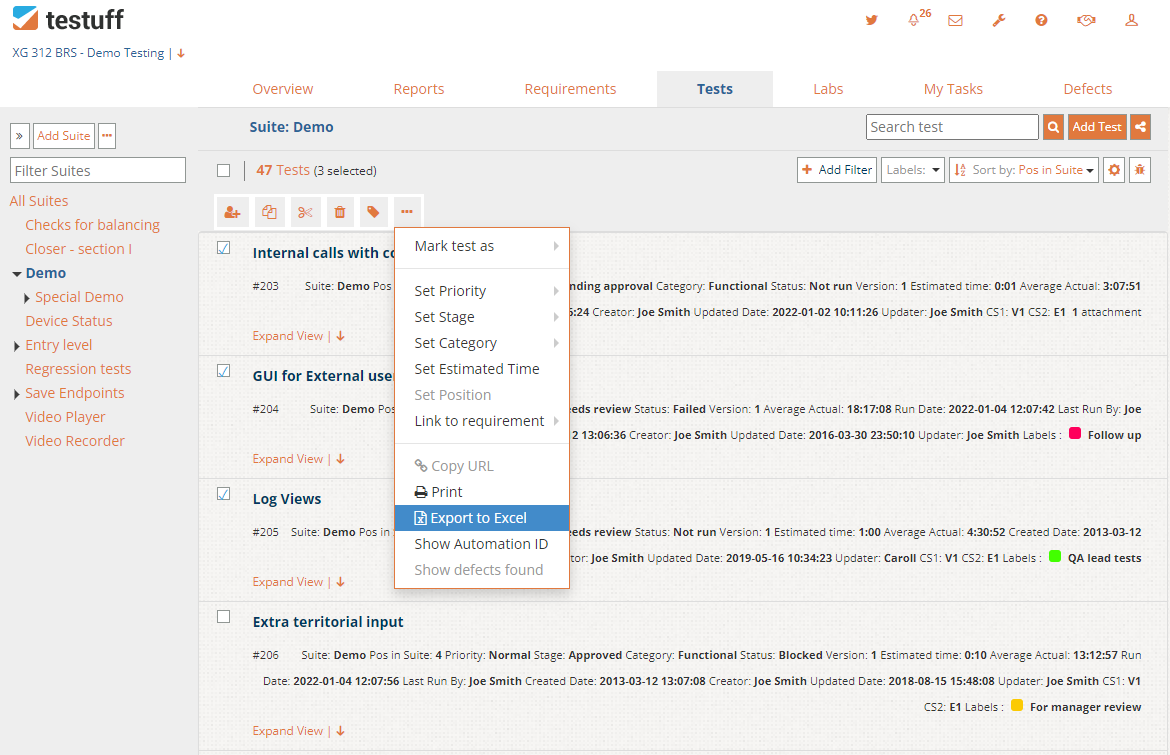Click the three-dots button beside Add Suite
This screenshot has width=1170, height=755.
pos(107,136)
